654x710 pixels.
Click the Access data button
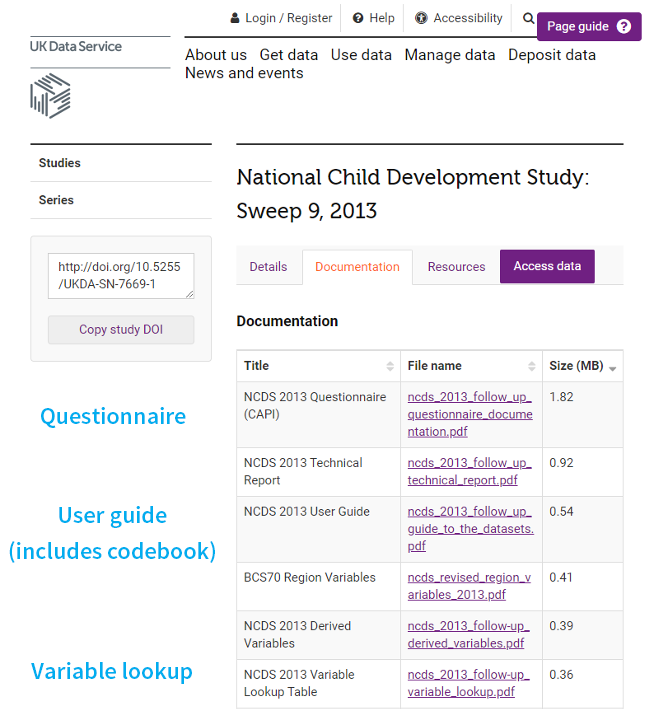coord(547,266)
